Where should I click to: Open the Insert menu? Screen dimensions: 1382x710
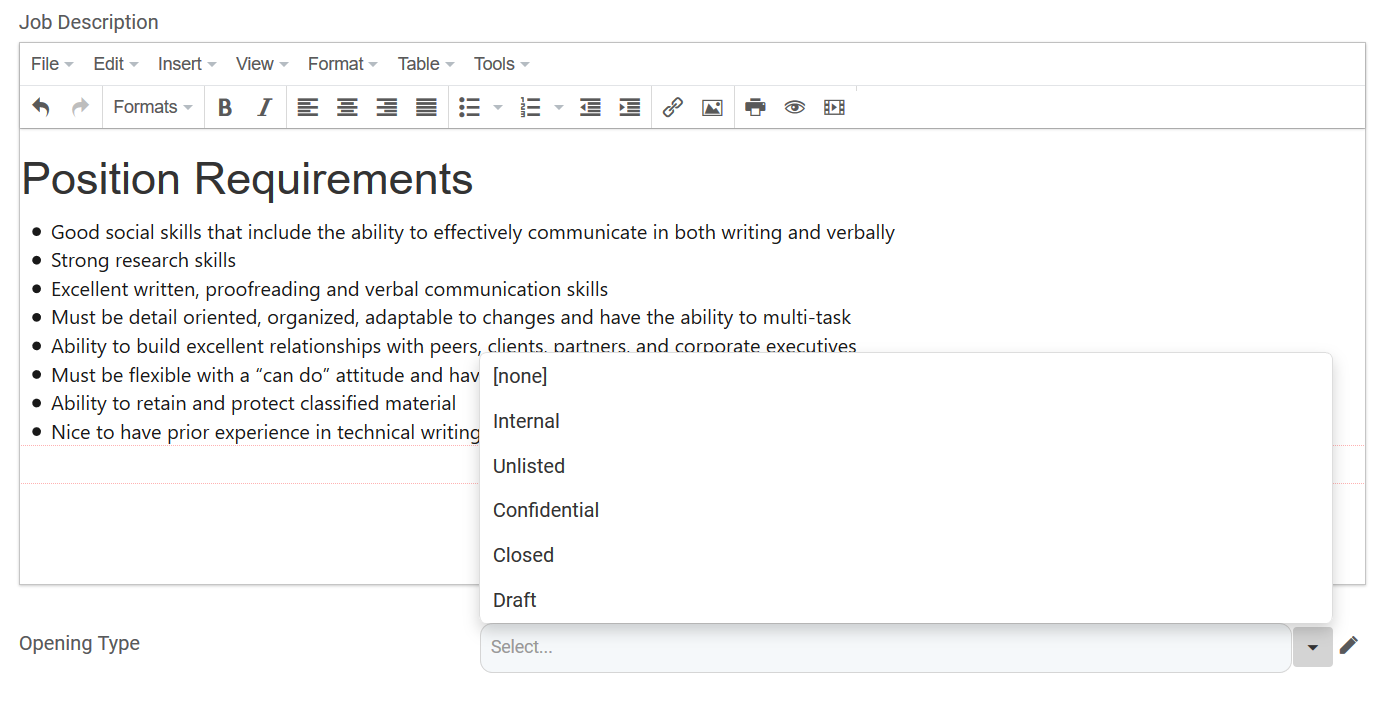tap(187, 64)
